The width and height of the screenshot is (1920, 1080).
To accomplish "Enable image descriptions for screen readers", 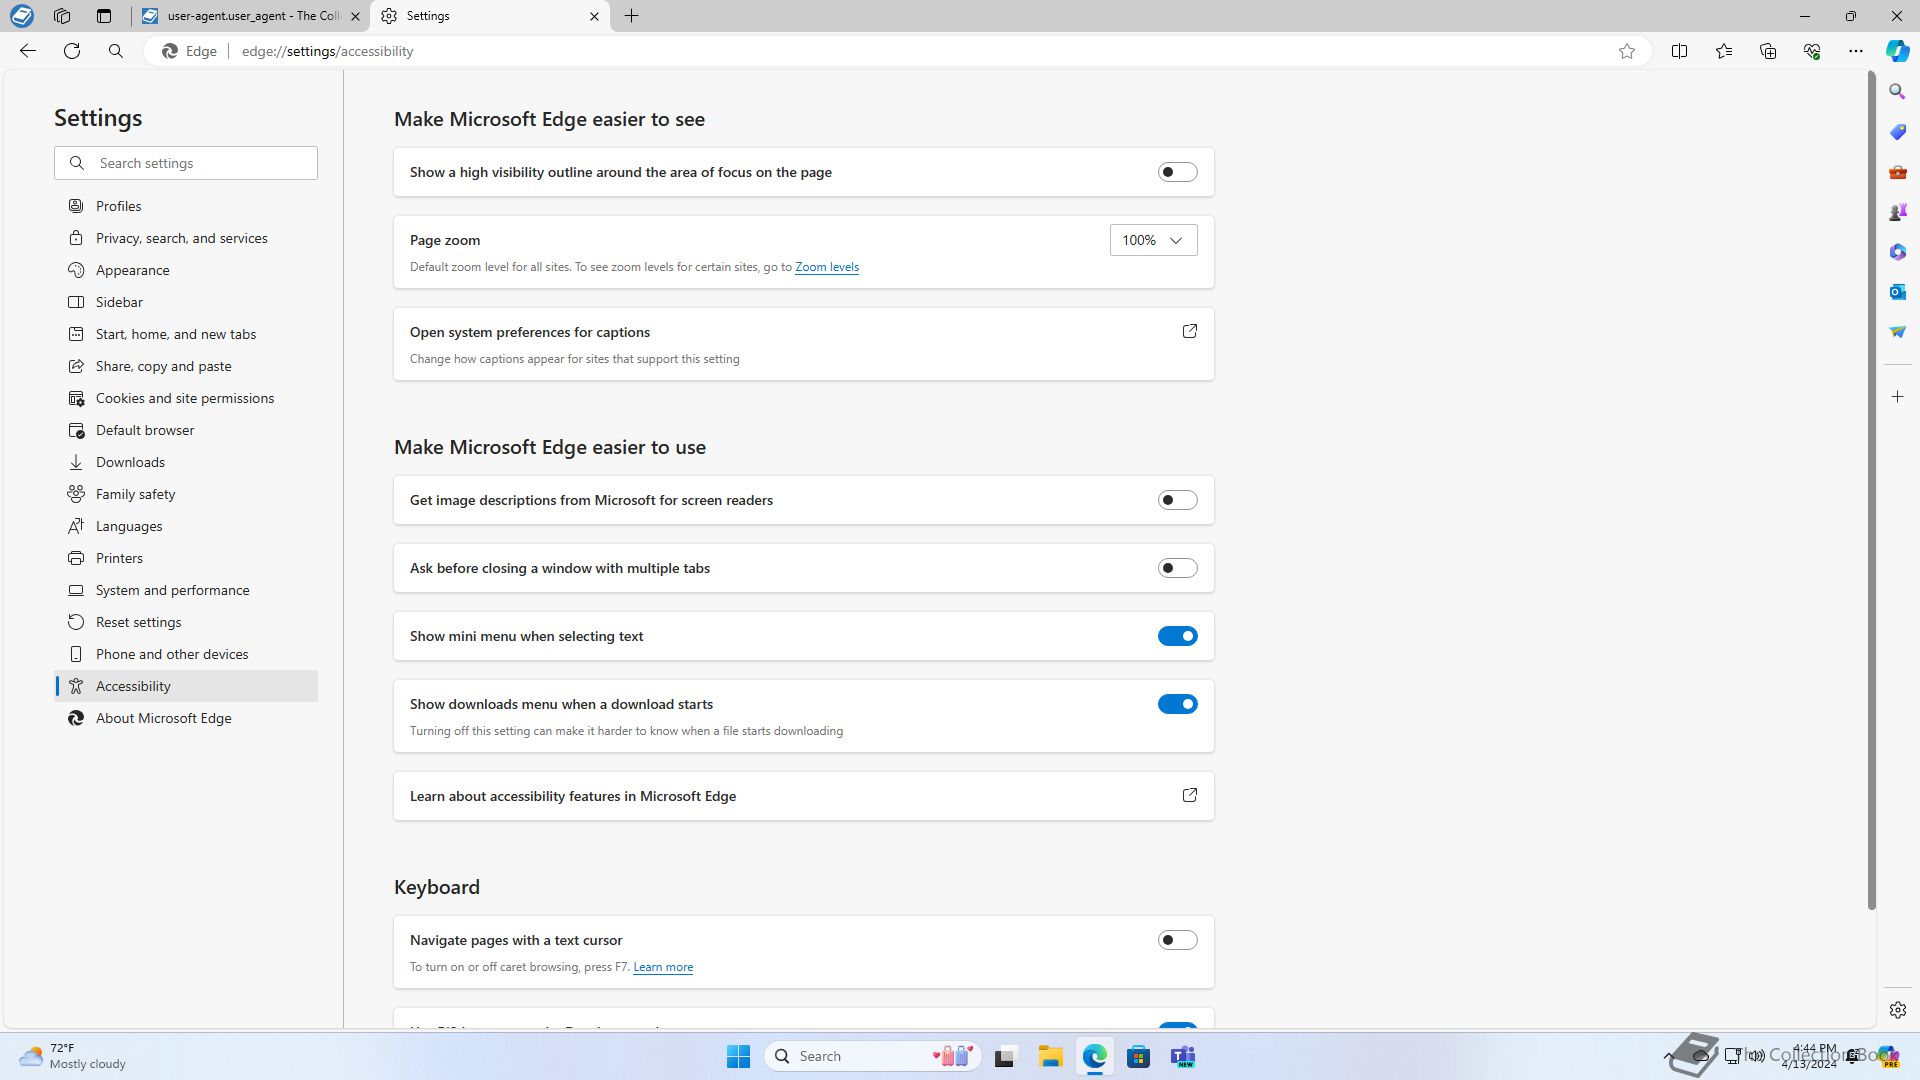I will click(1177, 500).
